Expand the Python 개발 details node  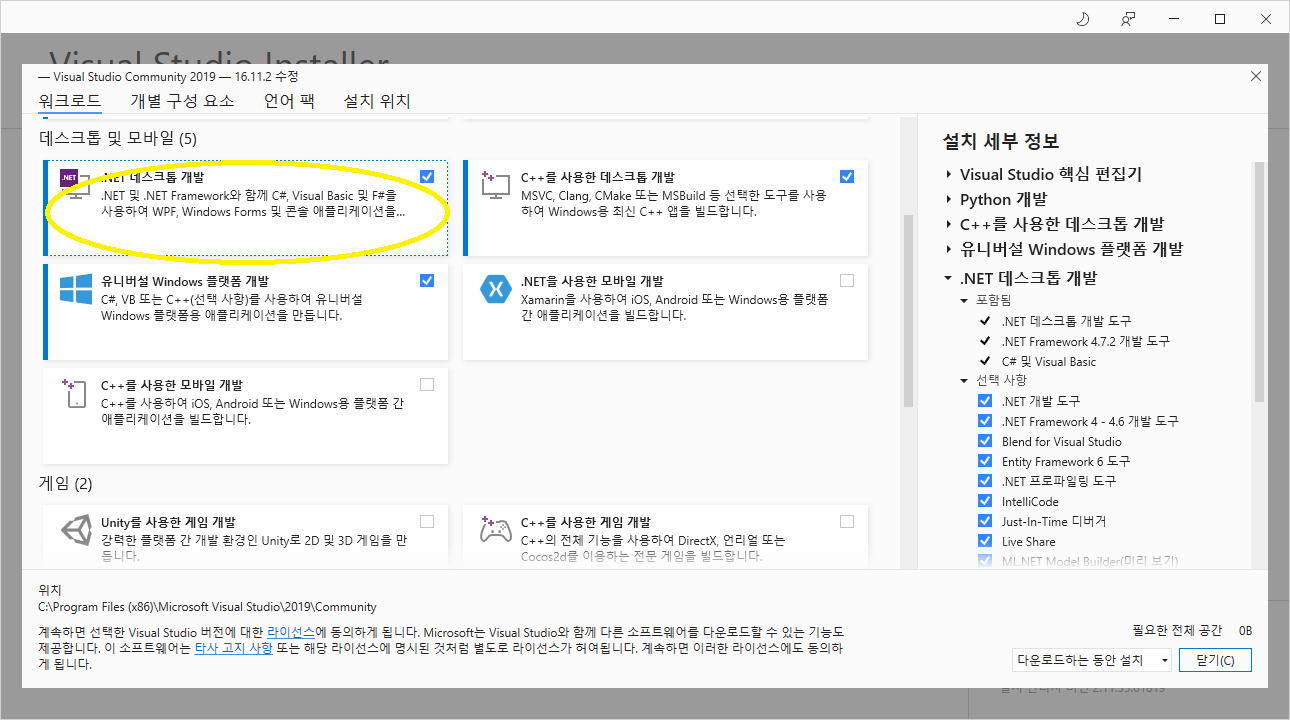click(x=948, y=199)
